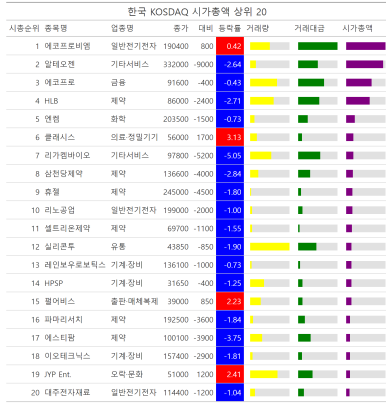Click the sector cell 출판·매체복제
The image size is (386, 404).
coord(134,301)
